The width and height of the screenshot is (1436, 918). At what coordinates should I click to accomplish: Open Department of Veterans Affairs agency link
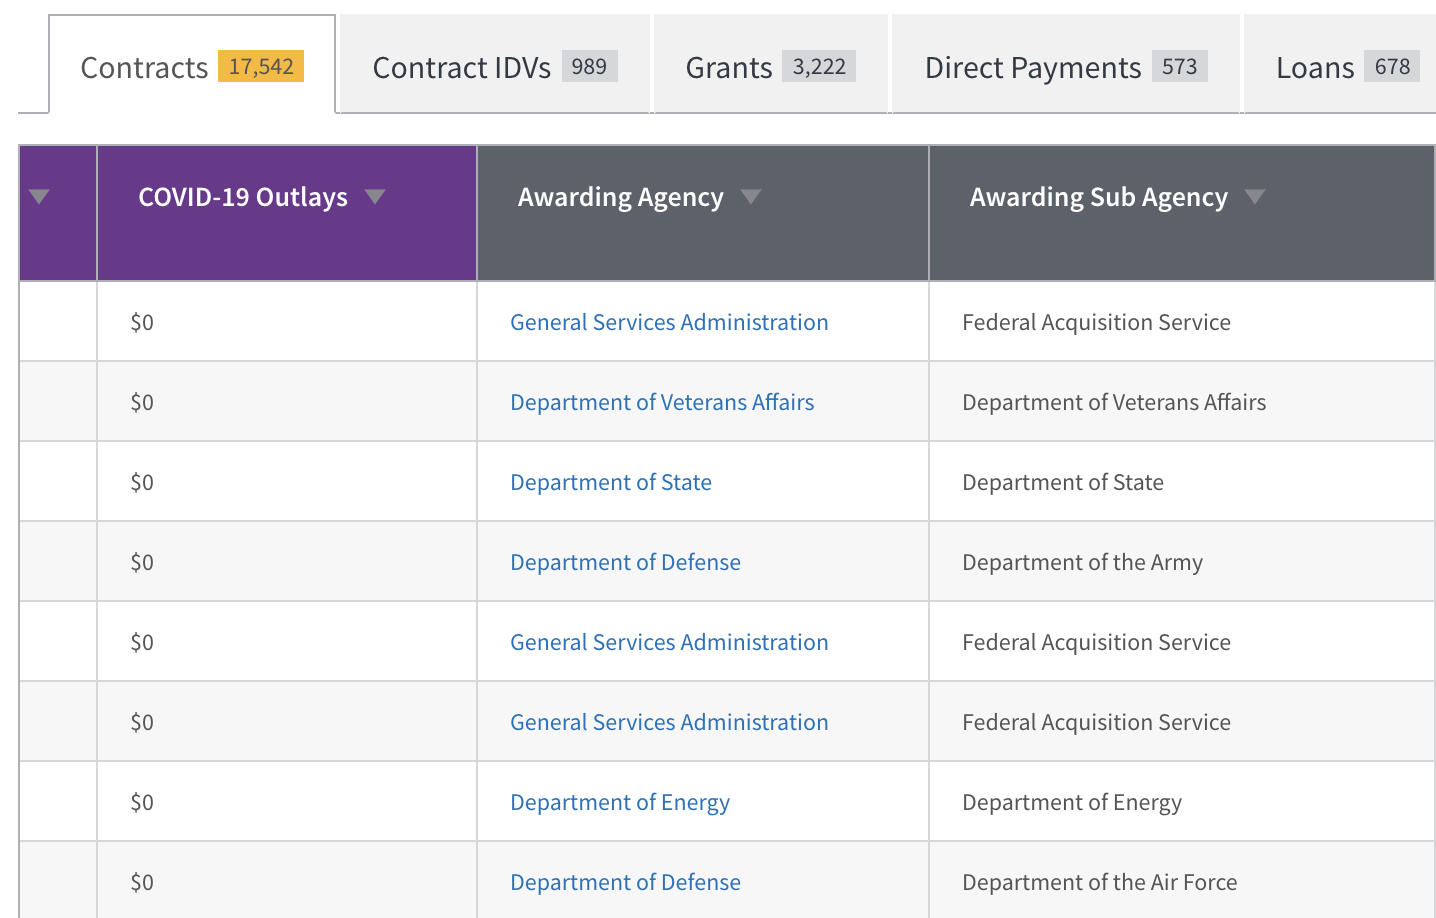coord(662,402)
